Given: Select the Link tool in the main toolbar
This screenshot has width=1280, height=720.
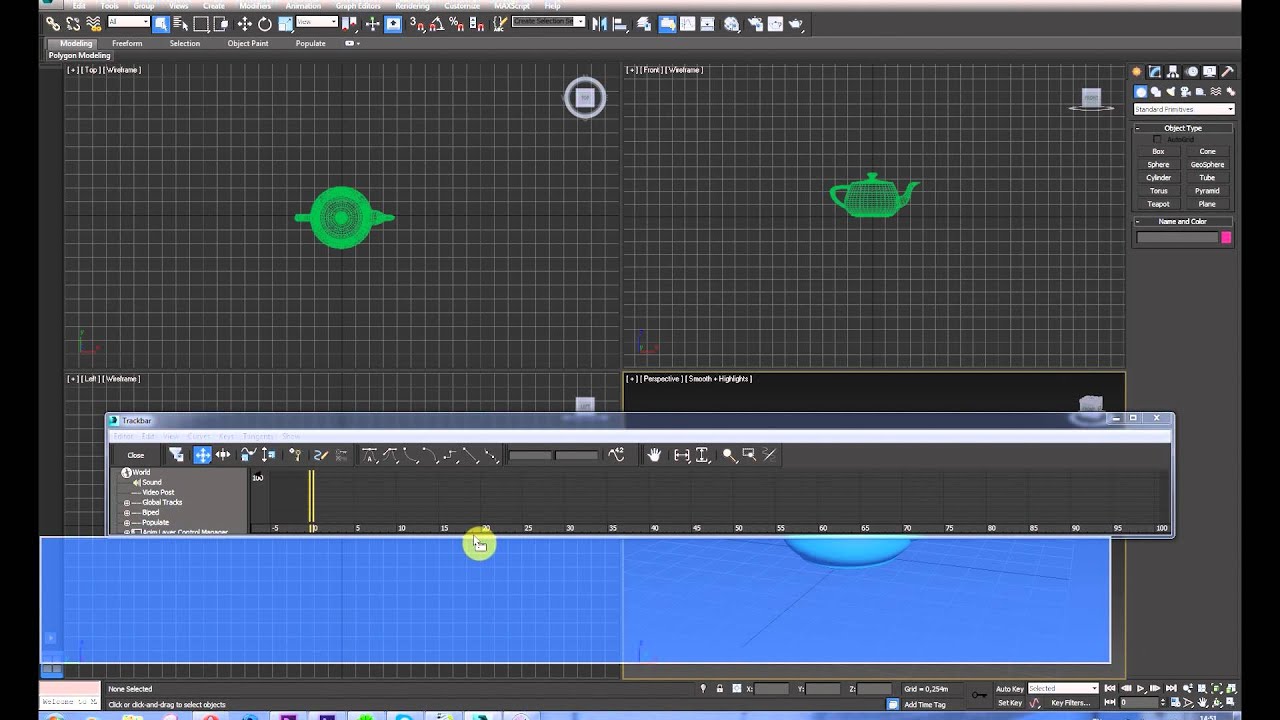Looking at the screenshot, I should (53, 23).
